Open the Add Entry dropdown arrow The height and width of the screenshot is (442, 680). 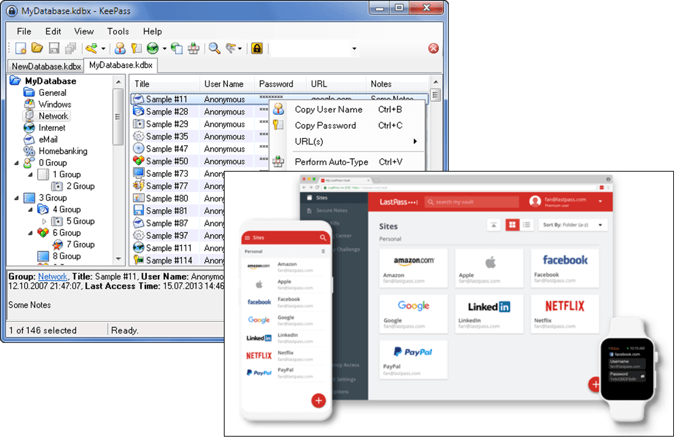click(x=103, y=49)
